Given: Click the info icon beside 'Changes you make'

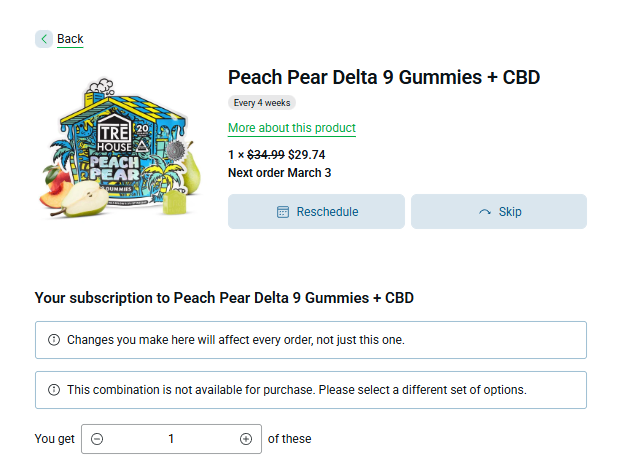Looking at the screenshot, I should [x=54, y=340].
